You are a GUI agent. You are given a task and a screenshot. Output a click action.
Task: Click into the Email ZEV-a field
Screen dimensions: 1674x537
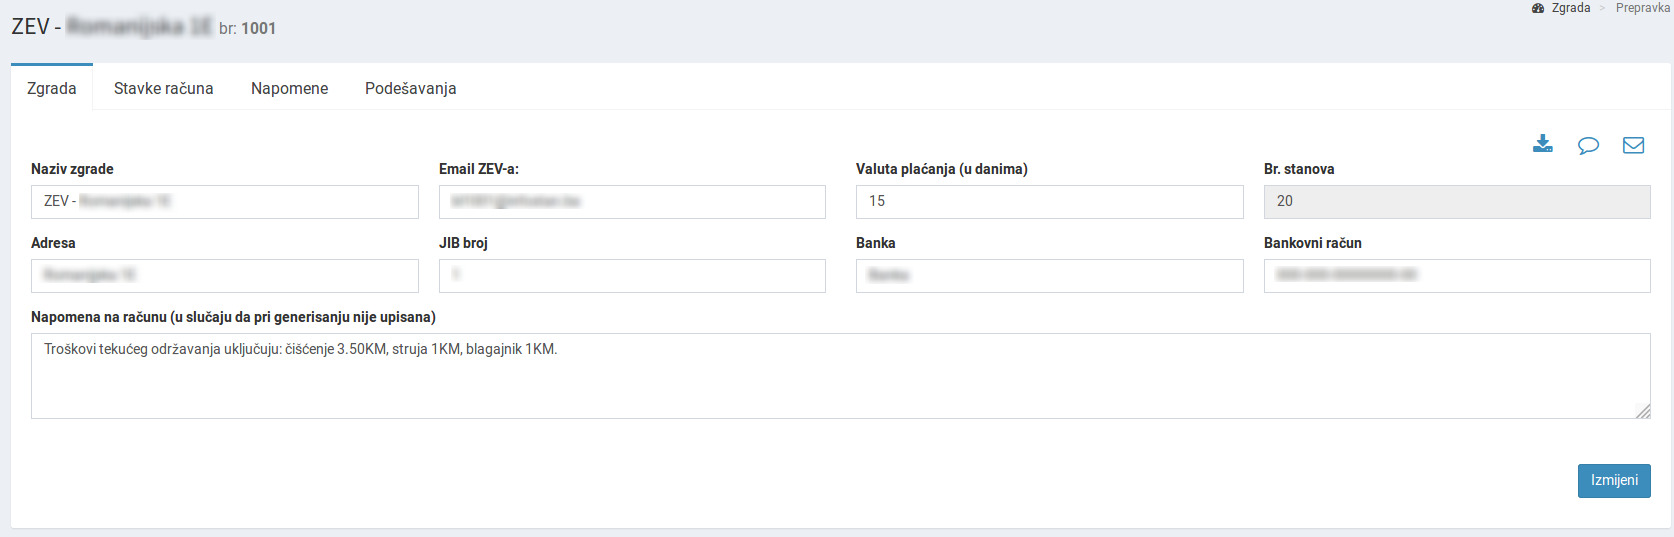coord(632,202)
